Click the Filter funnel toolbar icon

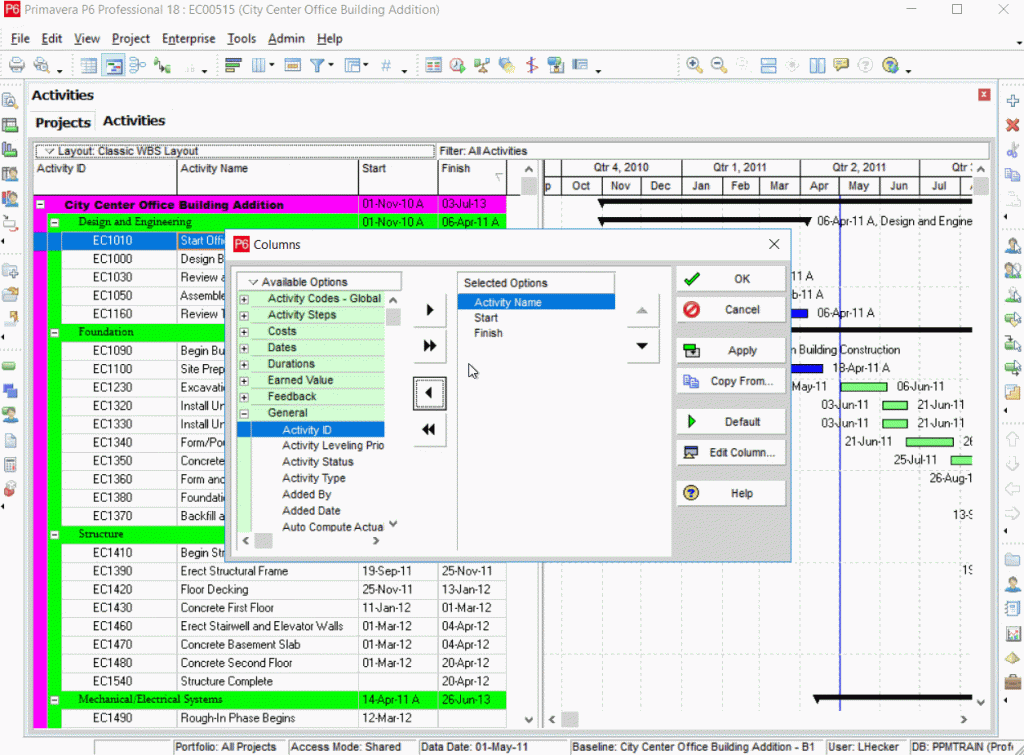coord(317,65)
